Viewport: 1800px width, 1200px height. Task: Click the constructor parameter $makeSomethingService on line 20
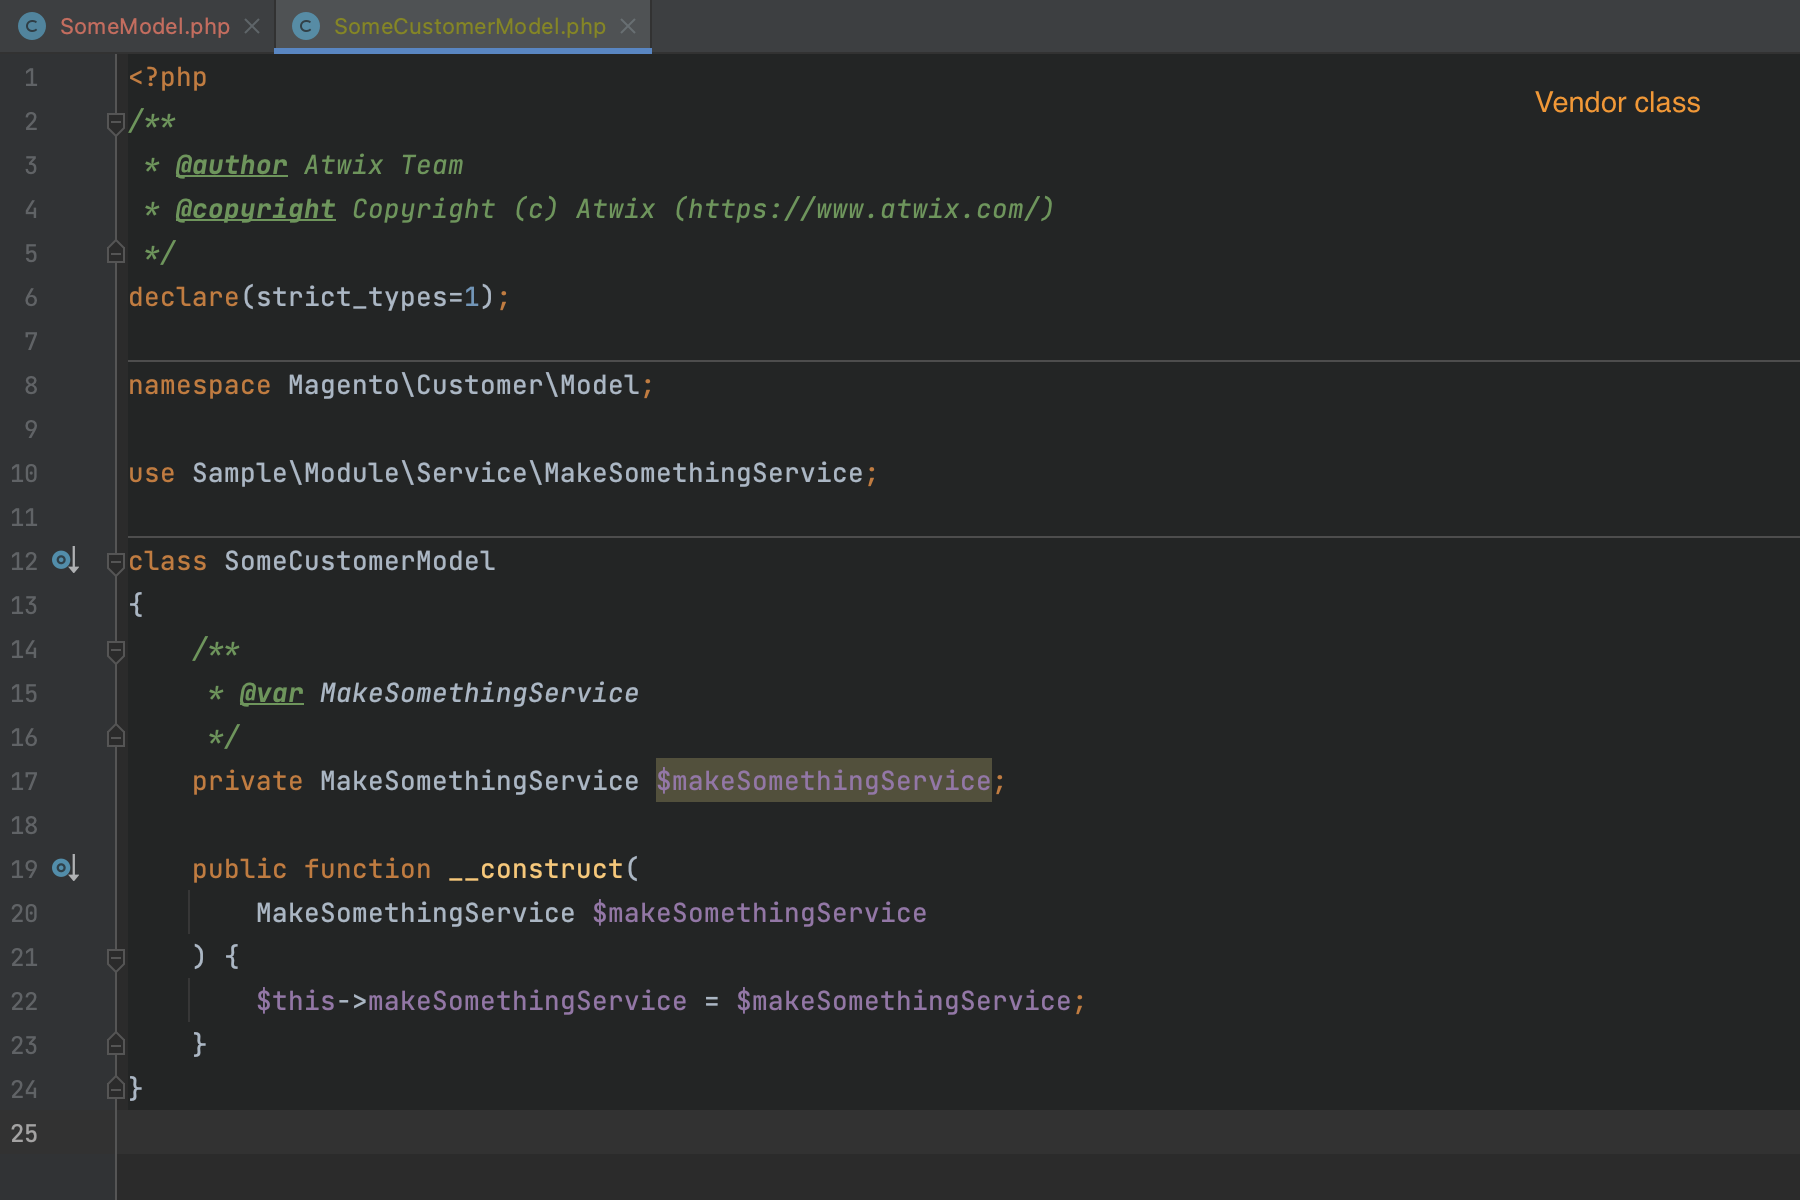coord(760,913)
